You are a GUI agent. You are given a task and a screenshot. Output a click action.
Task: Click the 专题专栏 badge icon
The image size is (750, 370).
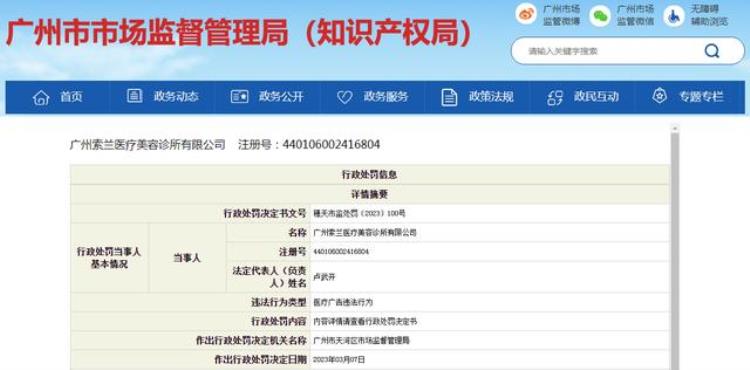tap(660, 96)
